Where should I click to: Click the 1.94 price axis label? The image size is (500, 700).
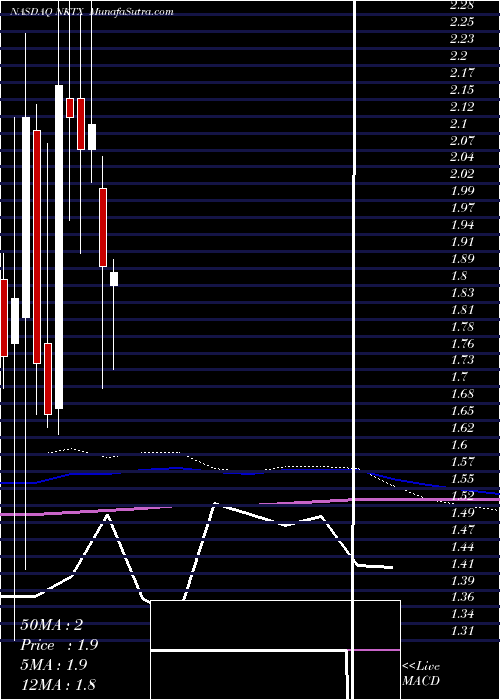click(462, 225)
